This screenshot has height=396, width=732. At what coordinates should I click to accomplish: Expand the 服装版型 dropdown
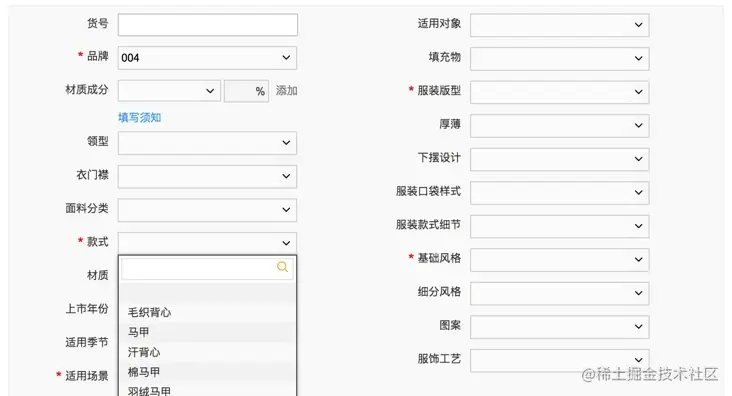[x=559, y=92]
